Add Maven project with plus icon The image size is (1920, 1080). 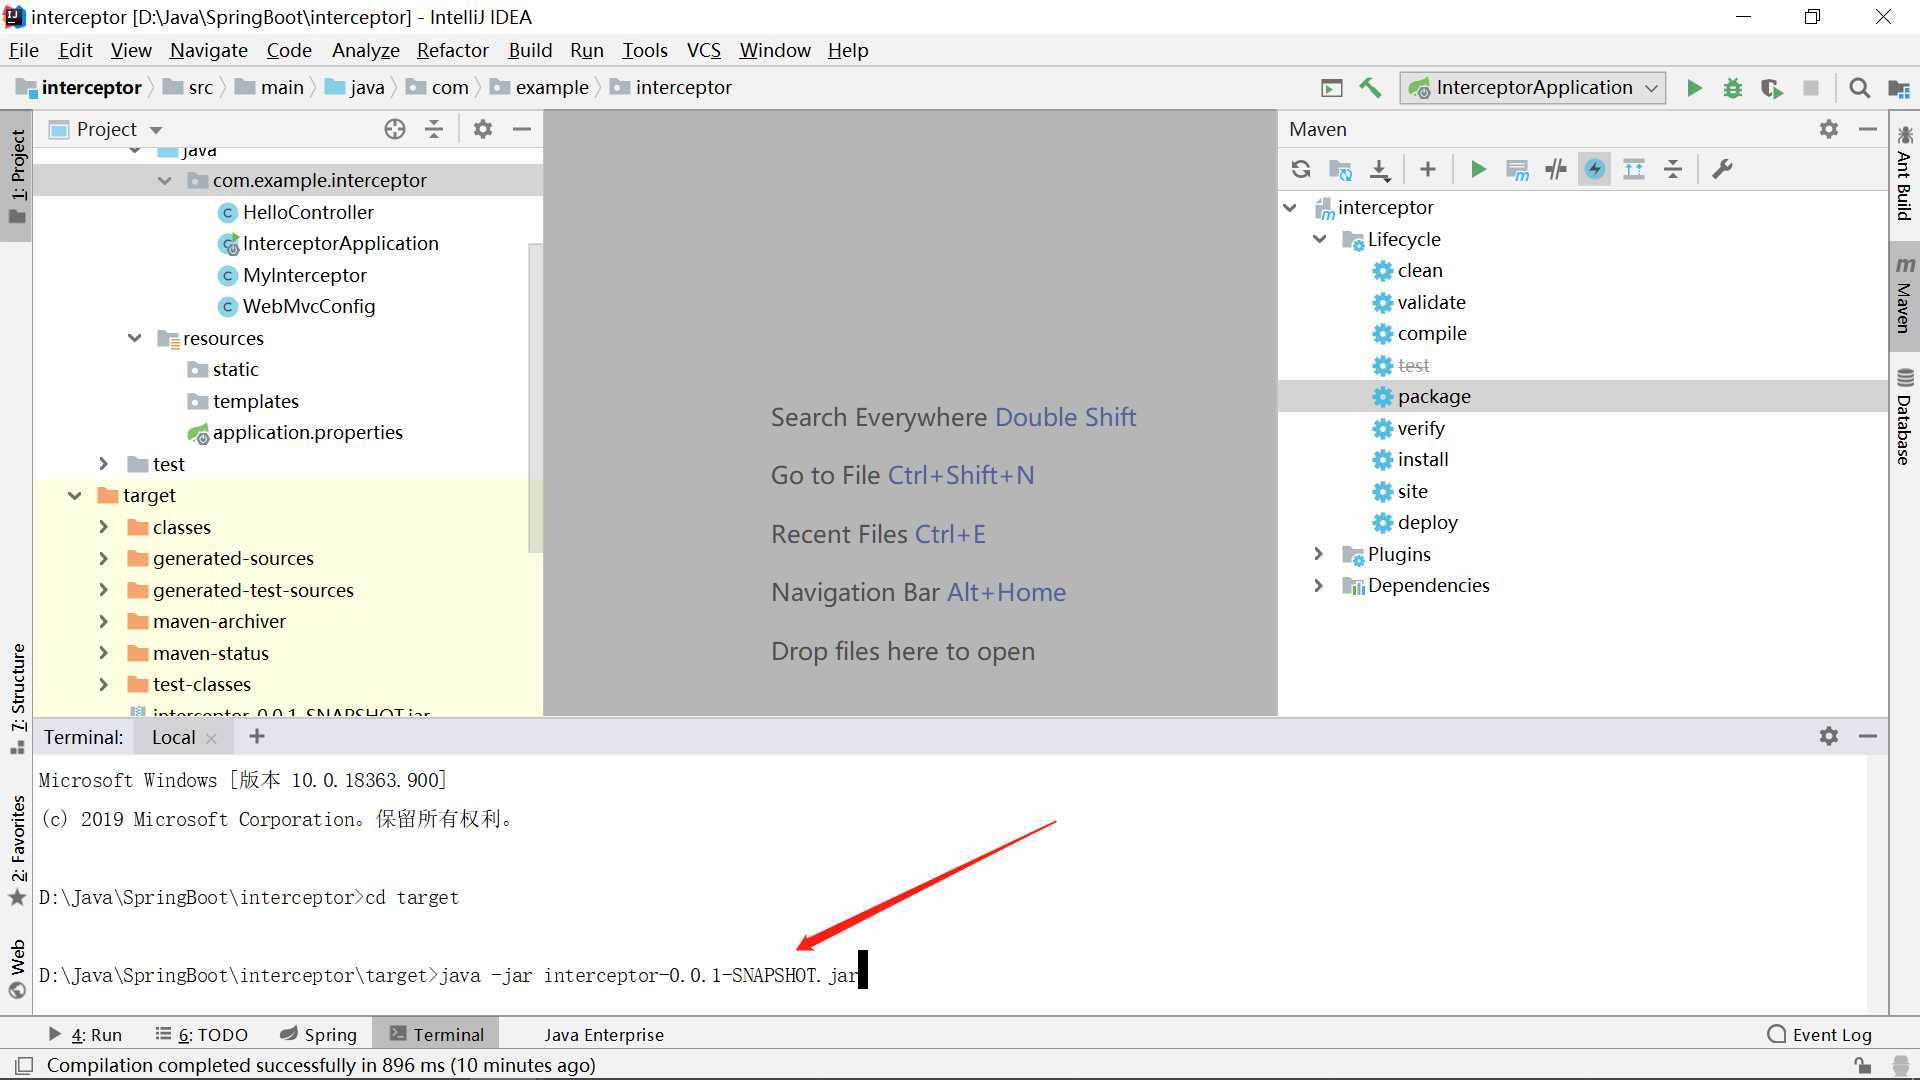1428,169
